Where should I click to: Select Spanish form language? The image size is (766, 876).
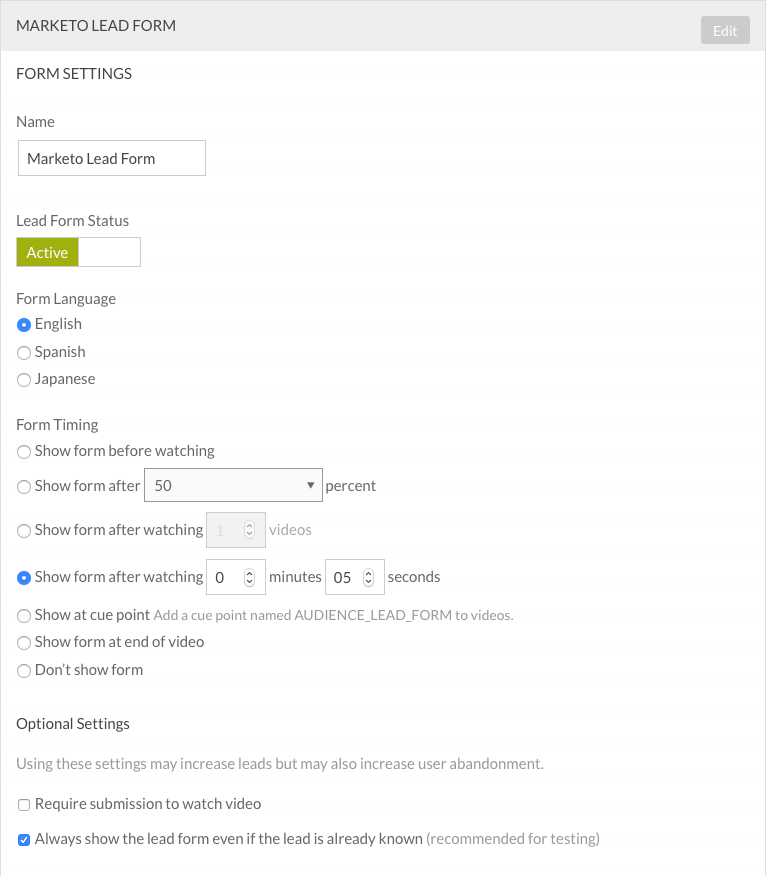point(24,352)
